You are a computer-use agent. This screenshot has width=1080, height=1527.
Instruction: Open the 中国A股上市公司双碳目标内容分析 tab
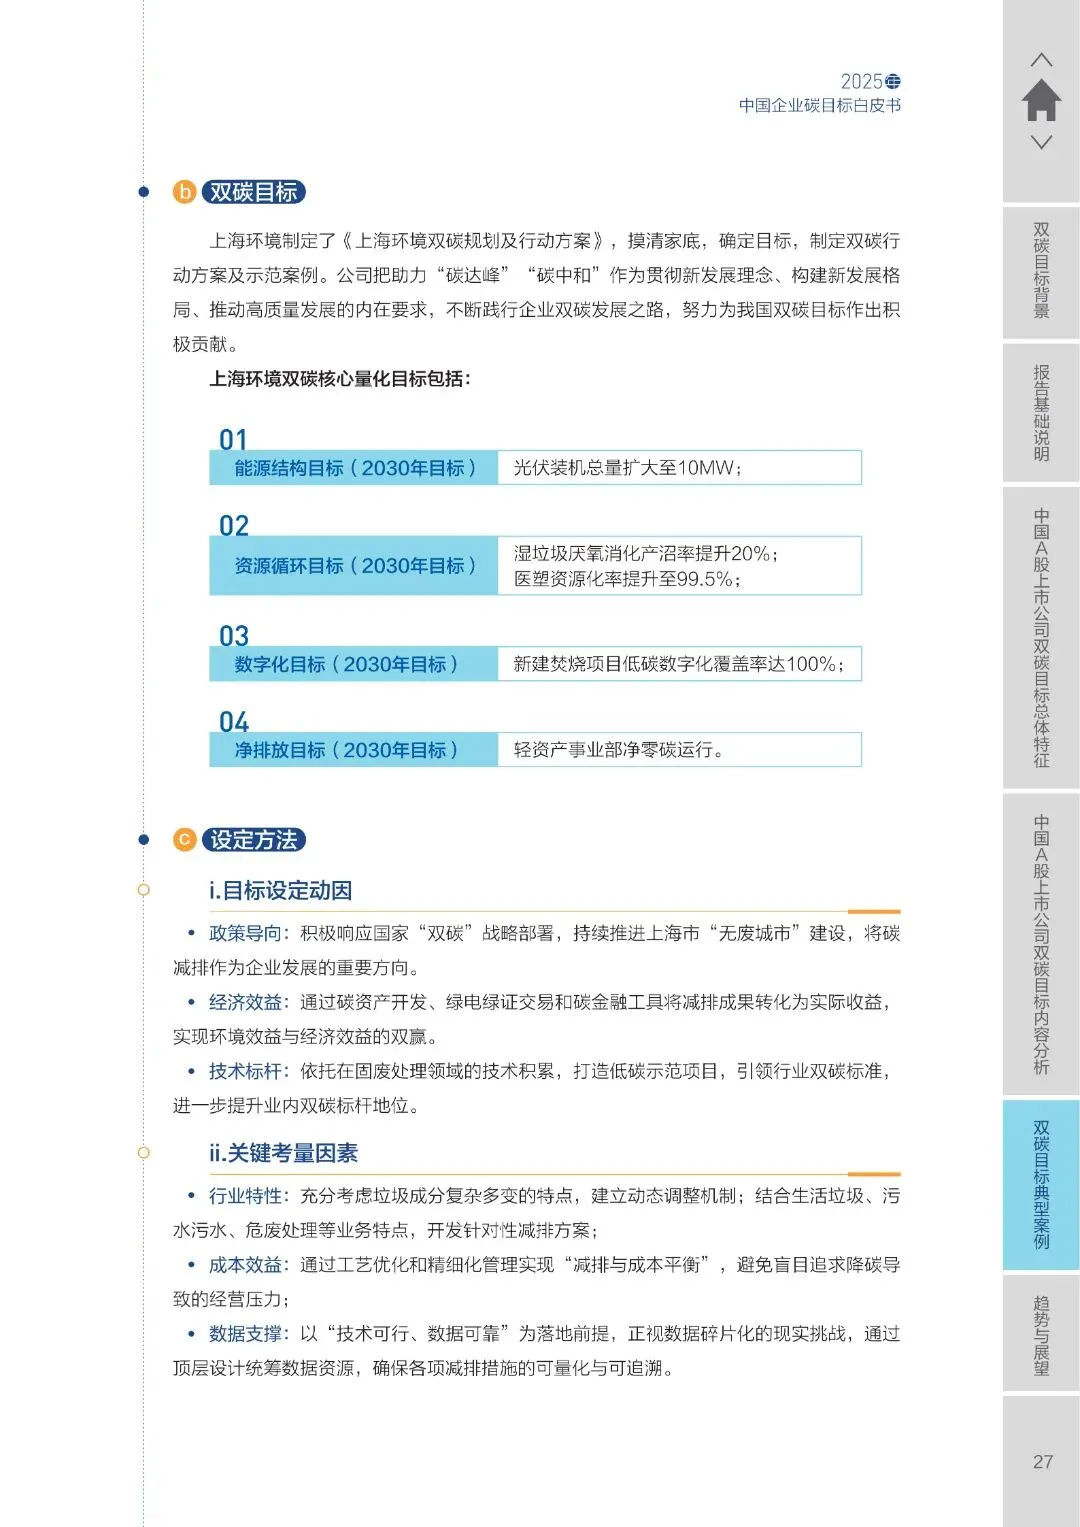tap(1041, 944)
